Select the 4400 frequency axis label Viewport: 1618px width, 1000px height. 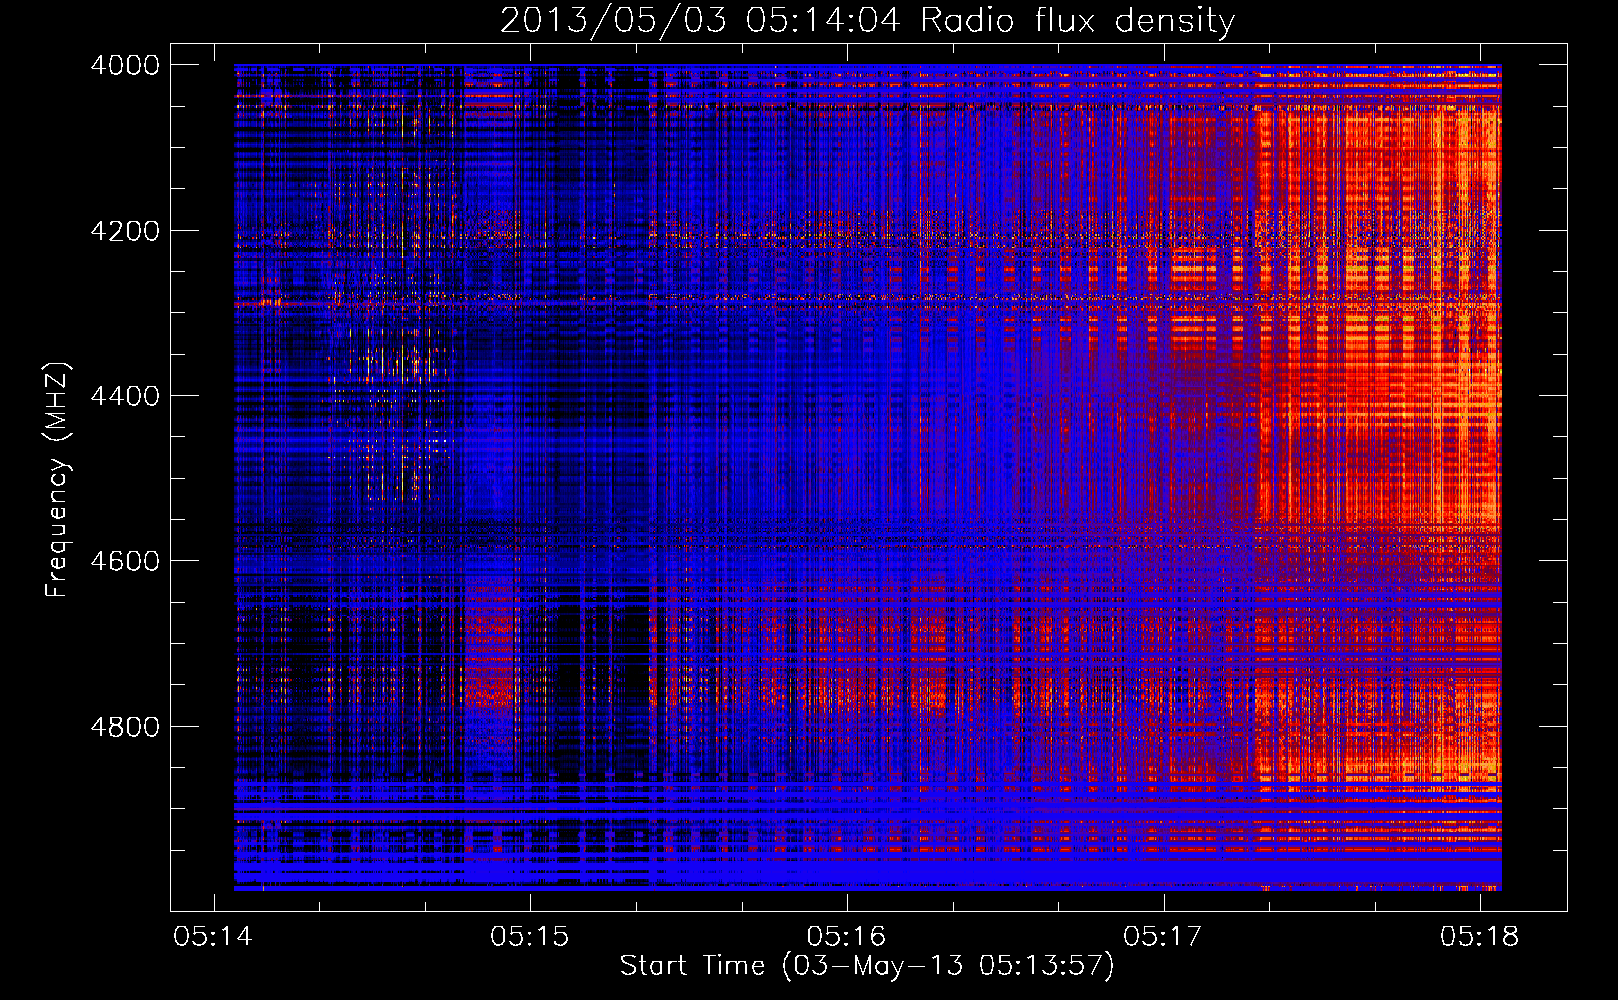[x=125, y=396]
